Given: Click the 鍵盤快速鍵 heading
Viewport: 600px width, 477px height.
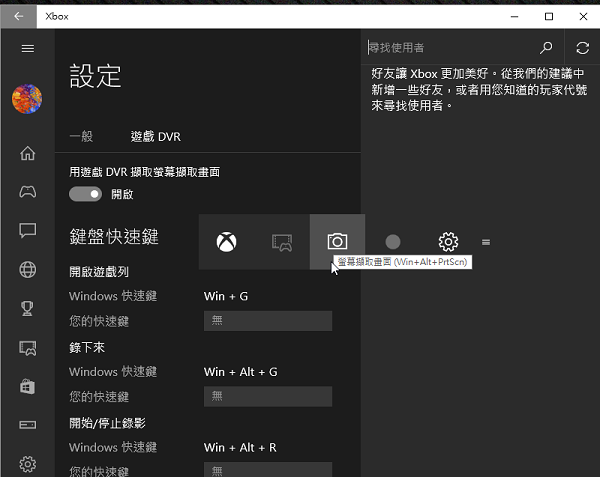Looking at the screenshot, I should coord(114,236).
